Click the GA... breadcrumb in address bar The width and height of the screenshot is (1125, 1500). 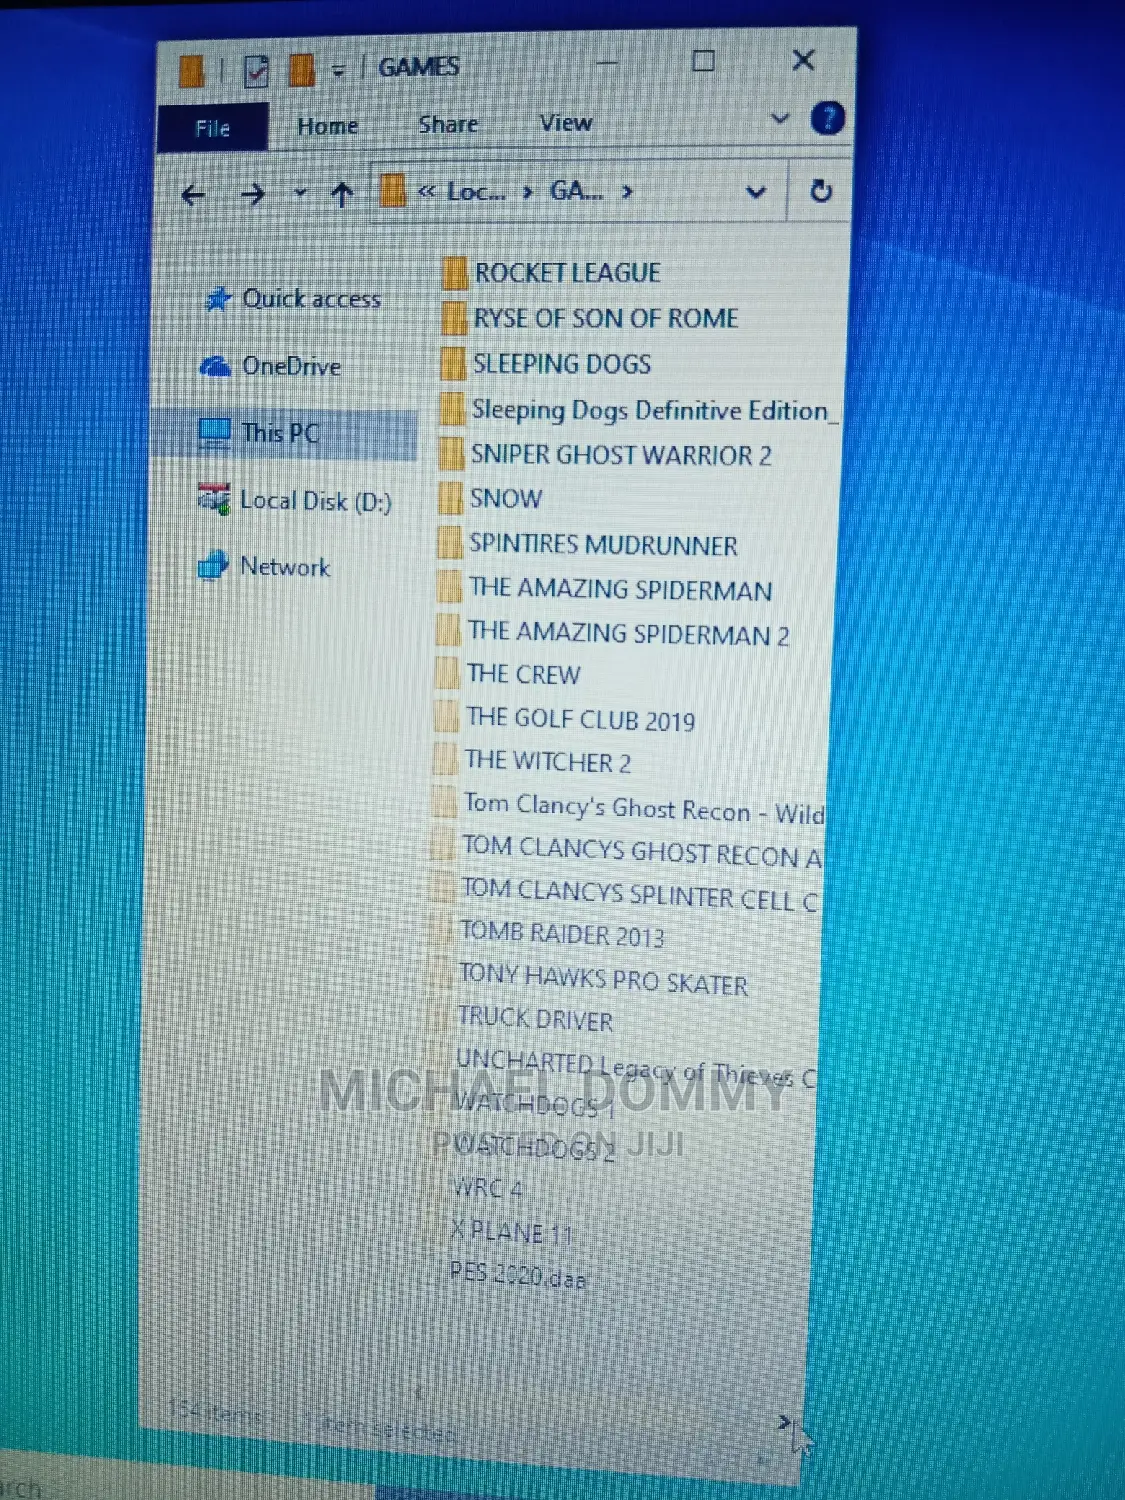577,190
